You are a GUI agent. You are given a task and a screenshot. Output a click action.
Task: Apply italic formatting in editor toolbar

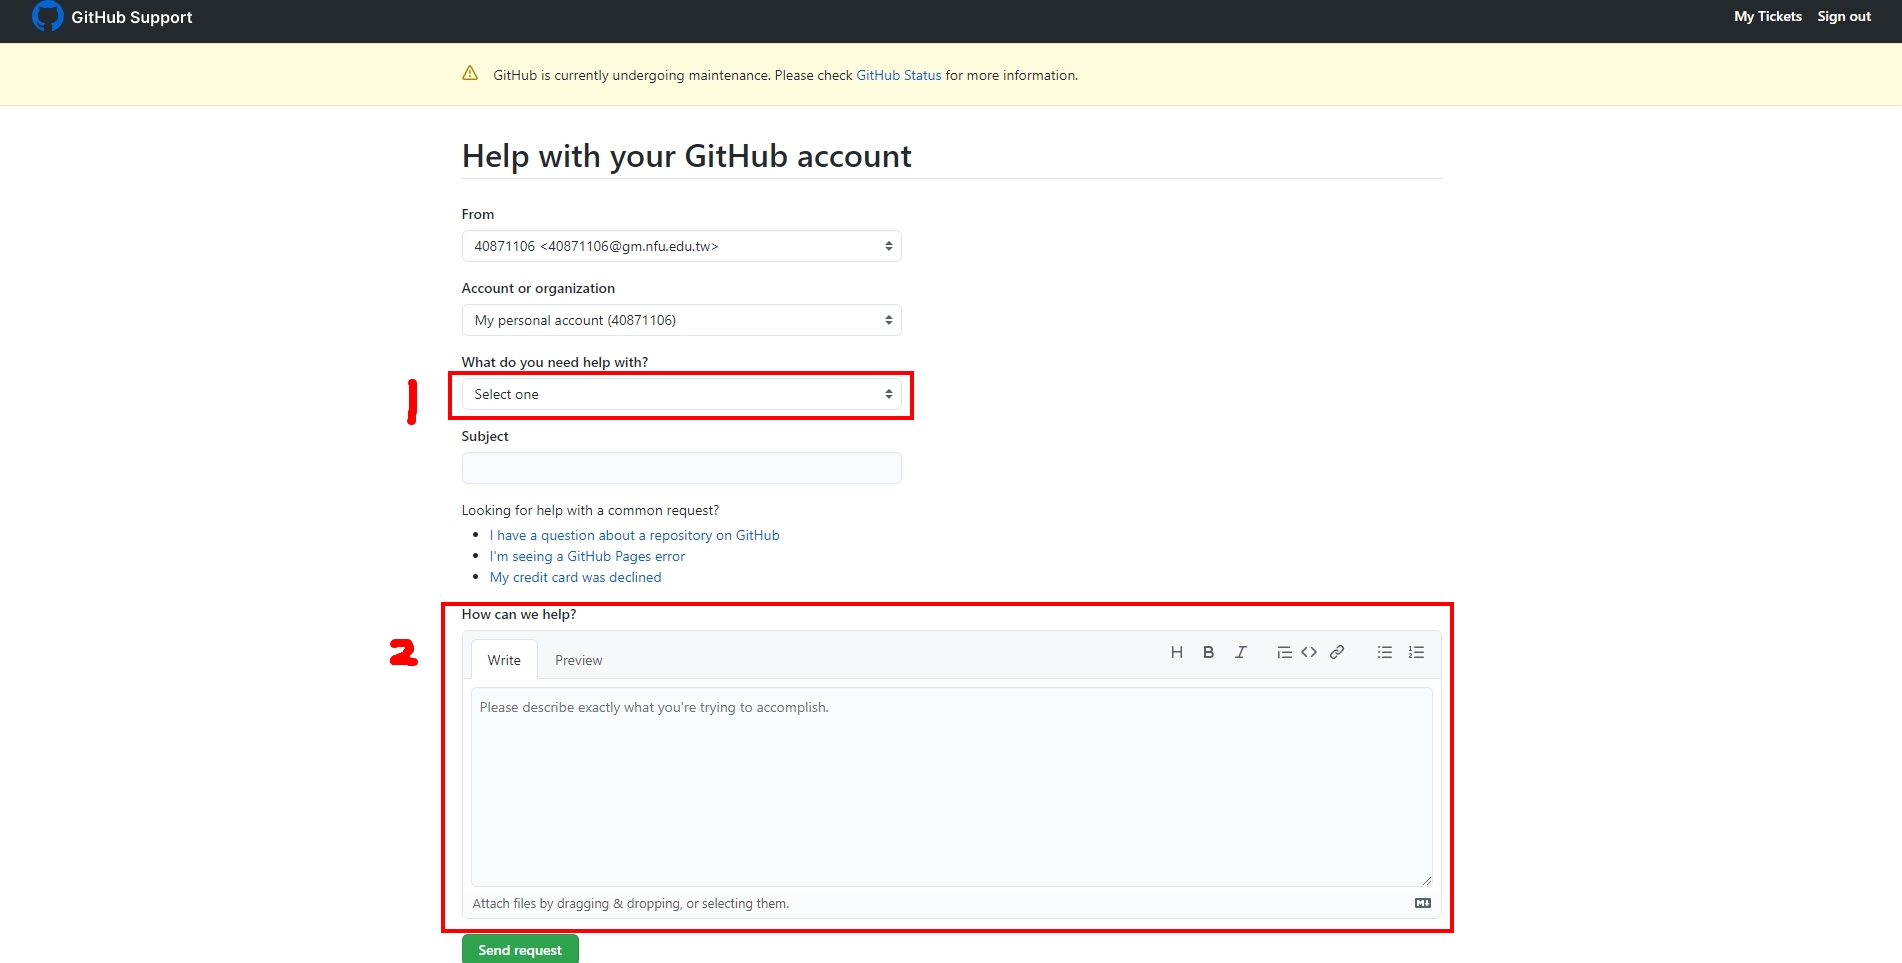click(1240, 652)
